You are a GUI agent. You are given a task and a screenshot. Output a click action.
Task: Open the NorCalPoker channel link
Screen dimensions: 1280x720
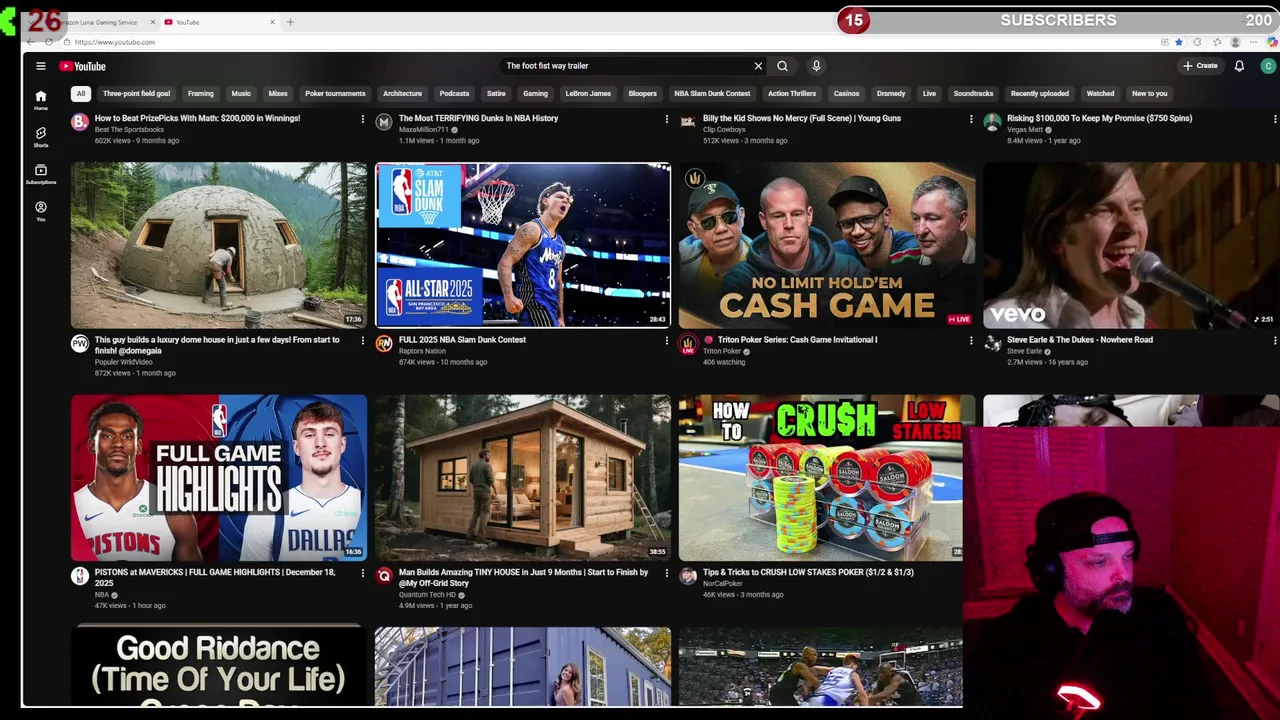pos(723,583)
